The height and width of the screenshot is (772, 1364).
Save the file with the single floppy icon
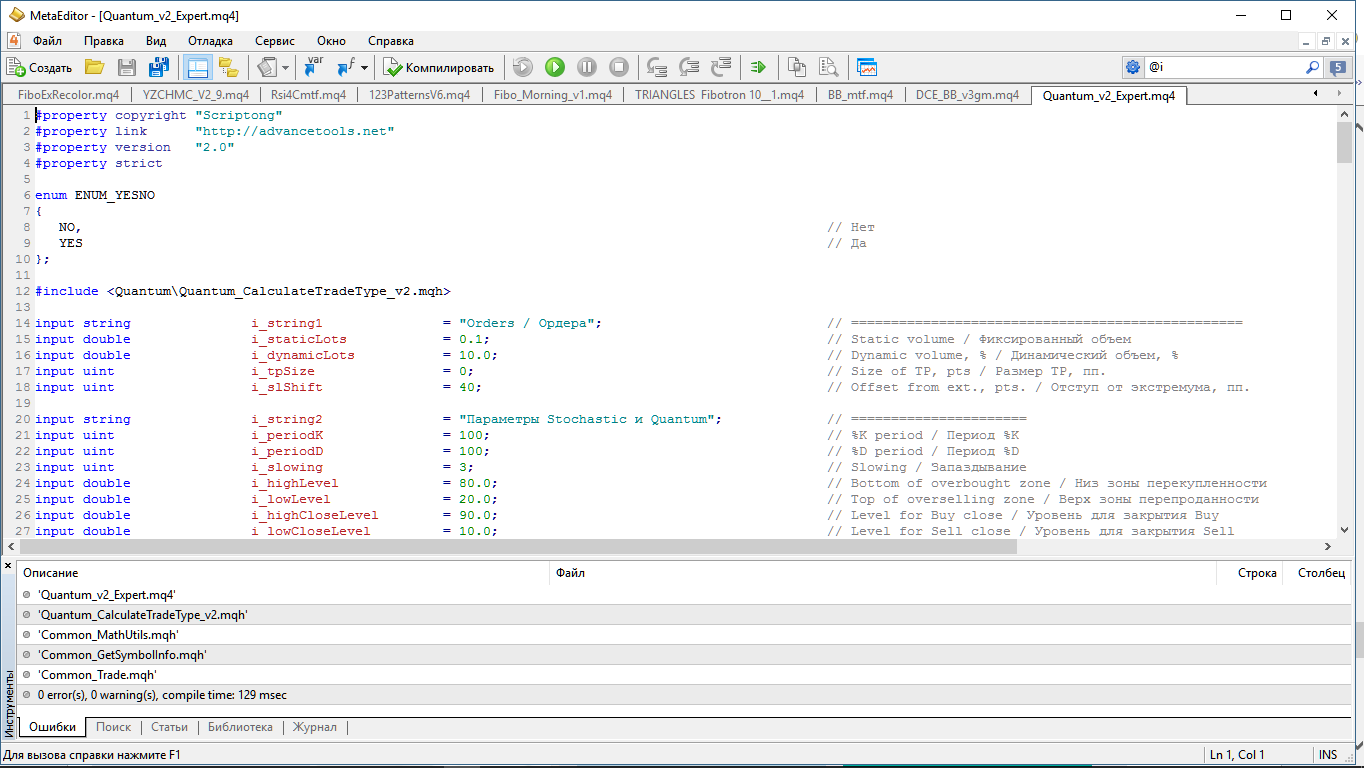pos(127,67)
